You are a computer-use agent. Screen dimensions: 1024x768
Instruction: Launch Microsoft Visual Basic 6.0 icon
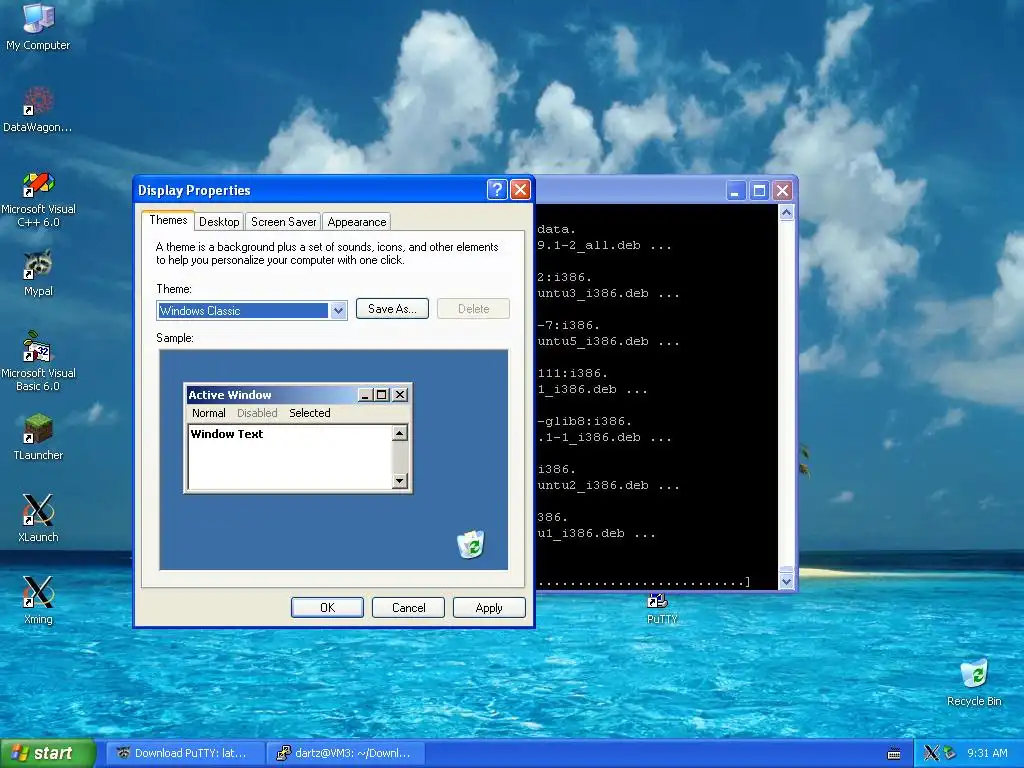tap(38, 361)
